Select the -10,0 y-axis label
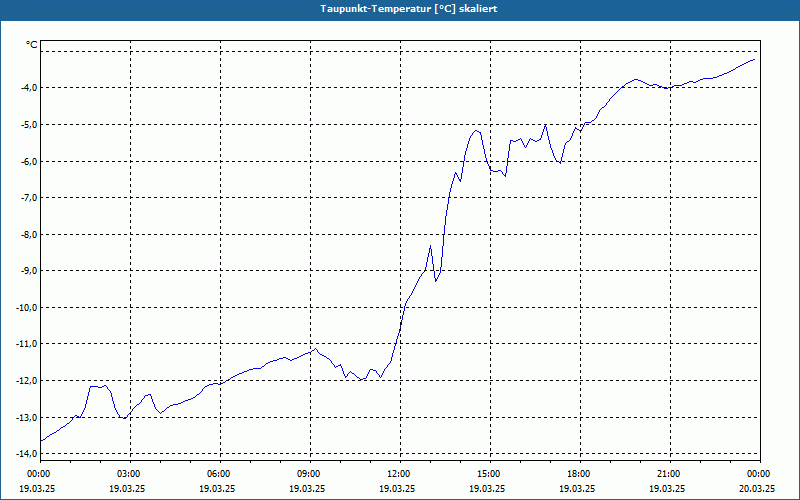Screen dimensions: 800x500 (28, 307)
